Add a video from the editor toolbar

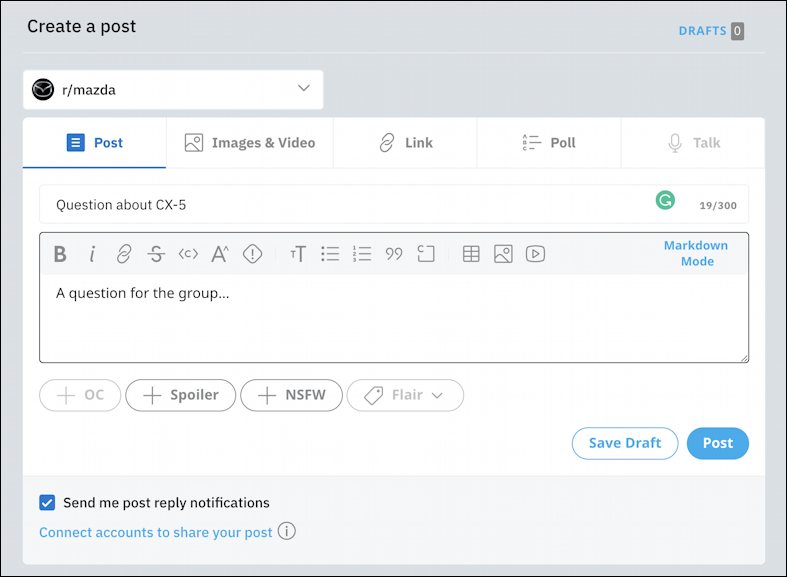(536, 254)
